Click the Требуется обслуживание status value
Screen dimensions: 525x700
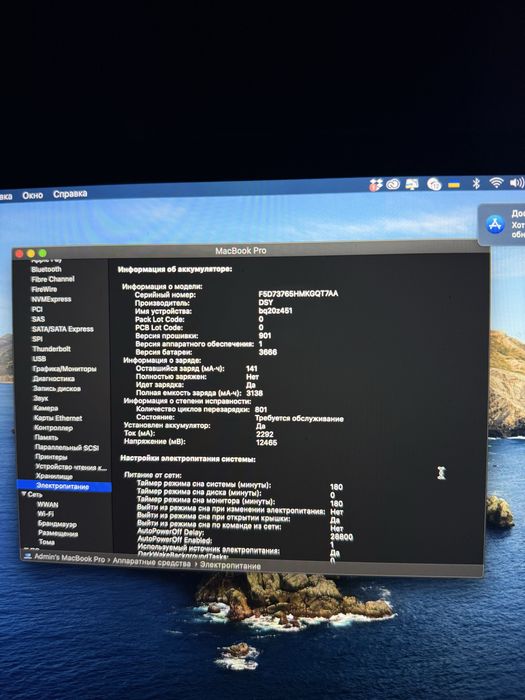(x=300, y=418)
